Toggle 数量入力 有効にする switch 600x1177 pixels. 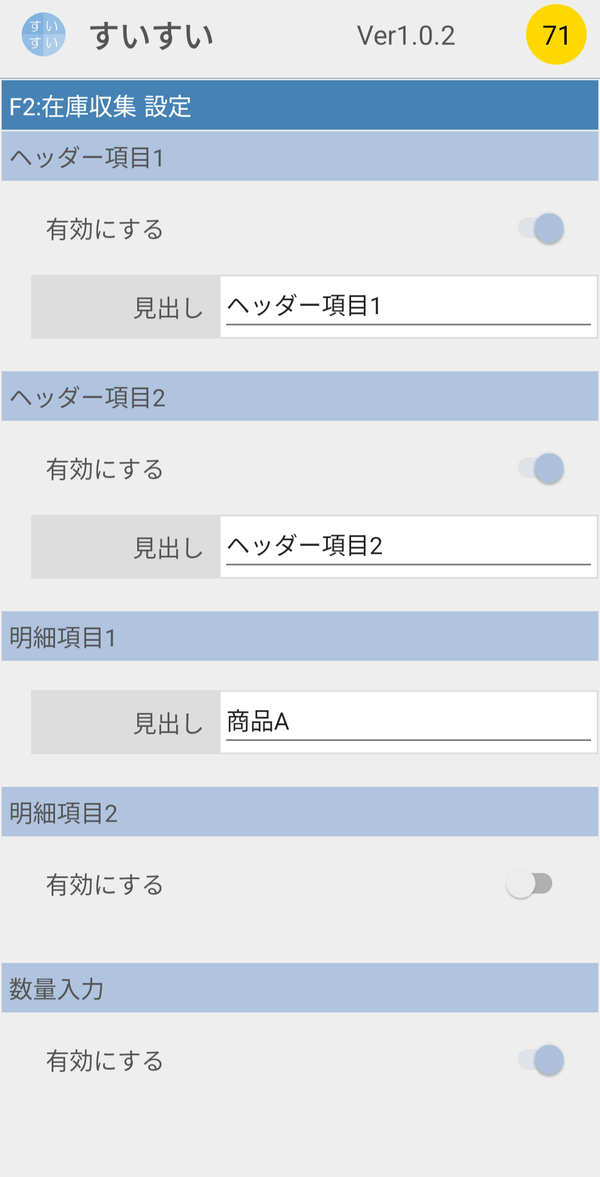click(x=541, y=1061)
